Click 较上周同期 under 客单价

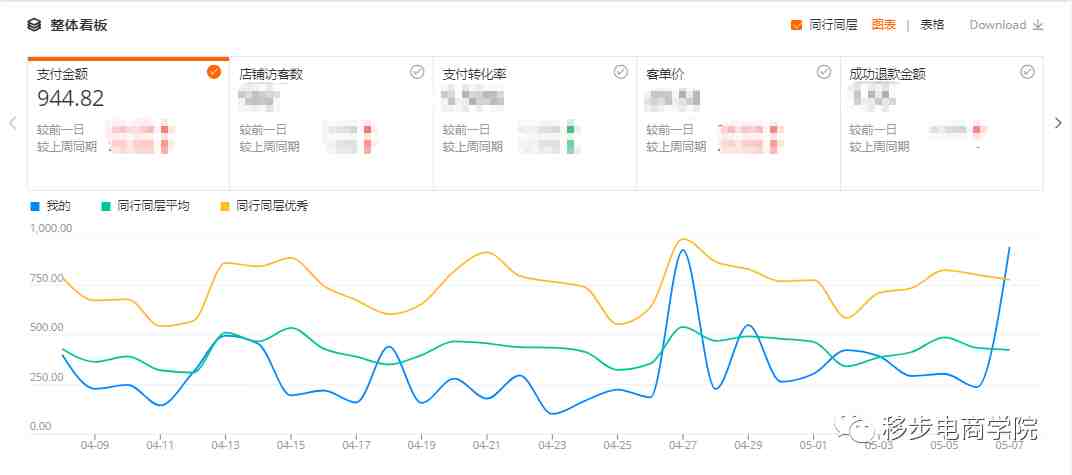676,146
